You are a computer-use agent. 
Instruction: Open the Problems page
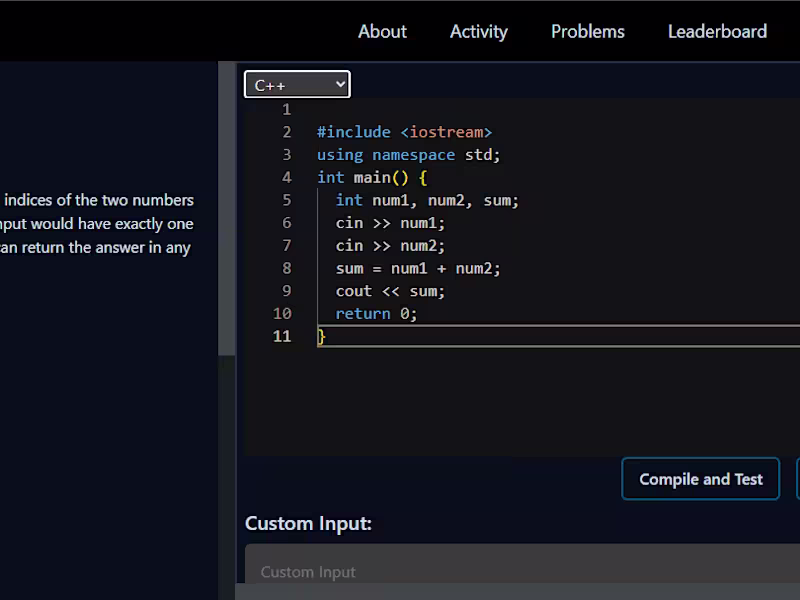(587, 31)
